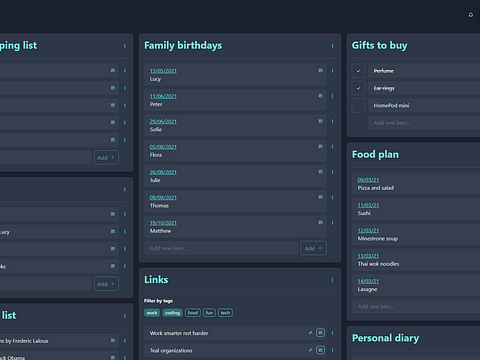The image size is (480, 360).
Task: Click the note icon on Matthew row
Action: (x=320, y=222)
